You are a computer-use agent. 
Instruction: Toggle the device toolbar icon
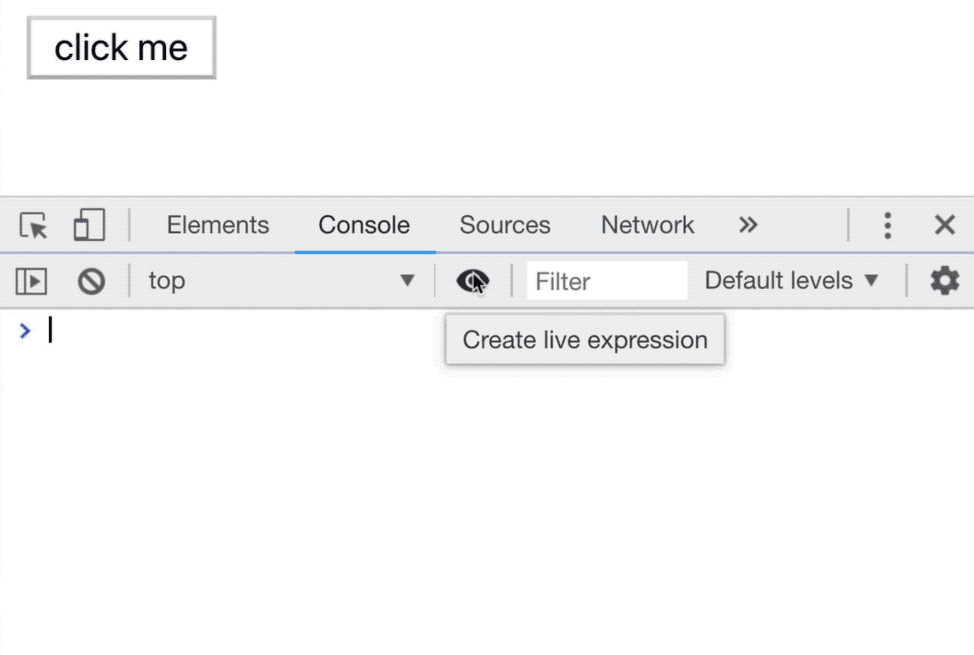tap(89, 226)
